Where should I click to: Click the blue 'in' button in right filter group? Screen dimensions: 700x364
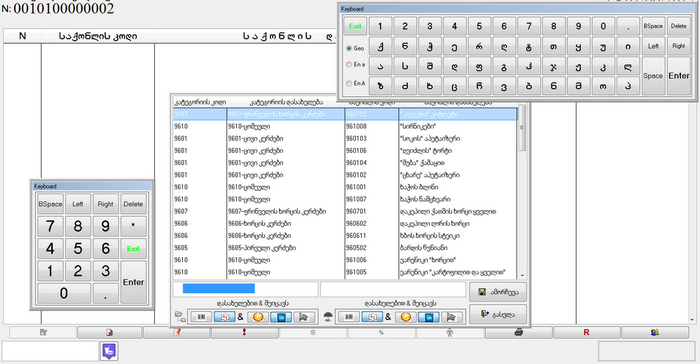tap(429, 317)
